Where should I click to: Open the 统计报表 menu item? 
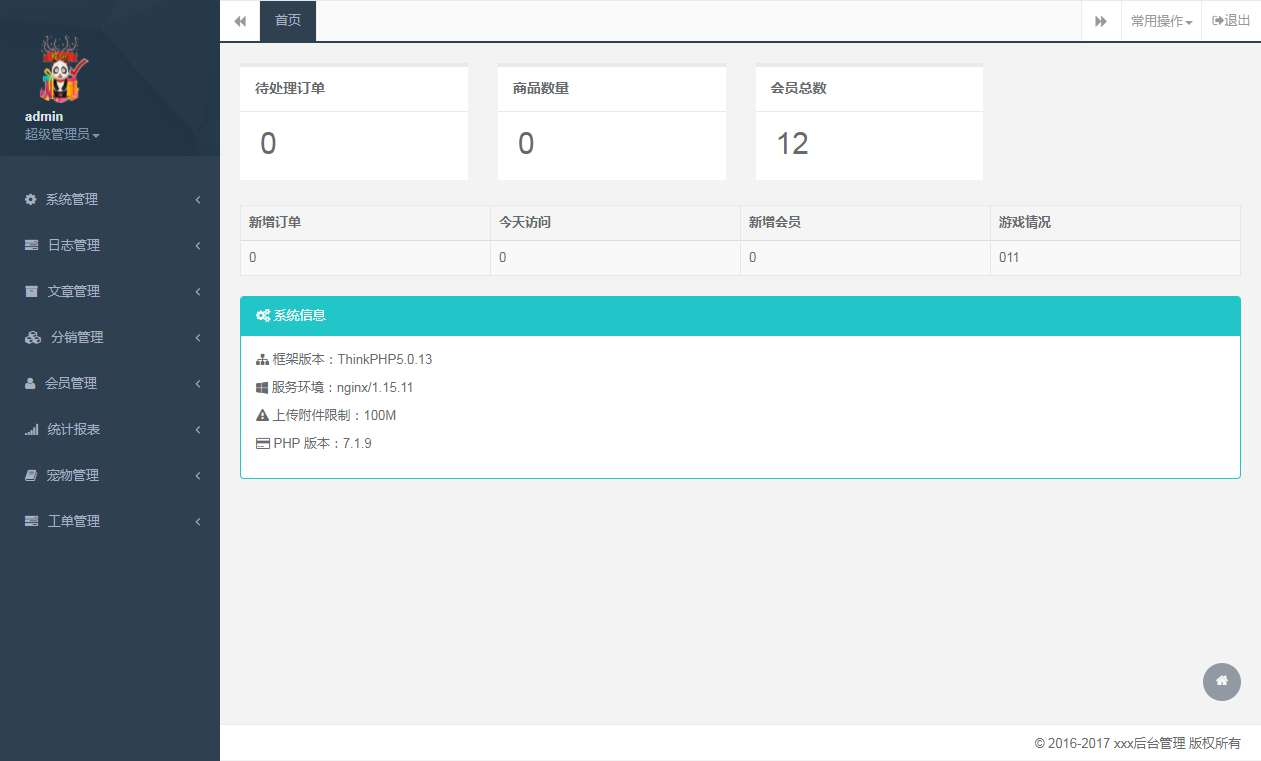click(x=74, y=429)
